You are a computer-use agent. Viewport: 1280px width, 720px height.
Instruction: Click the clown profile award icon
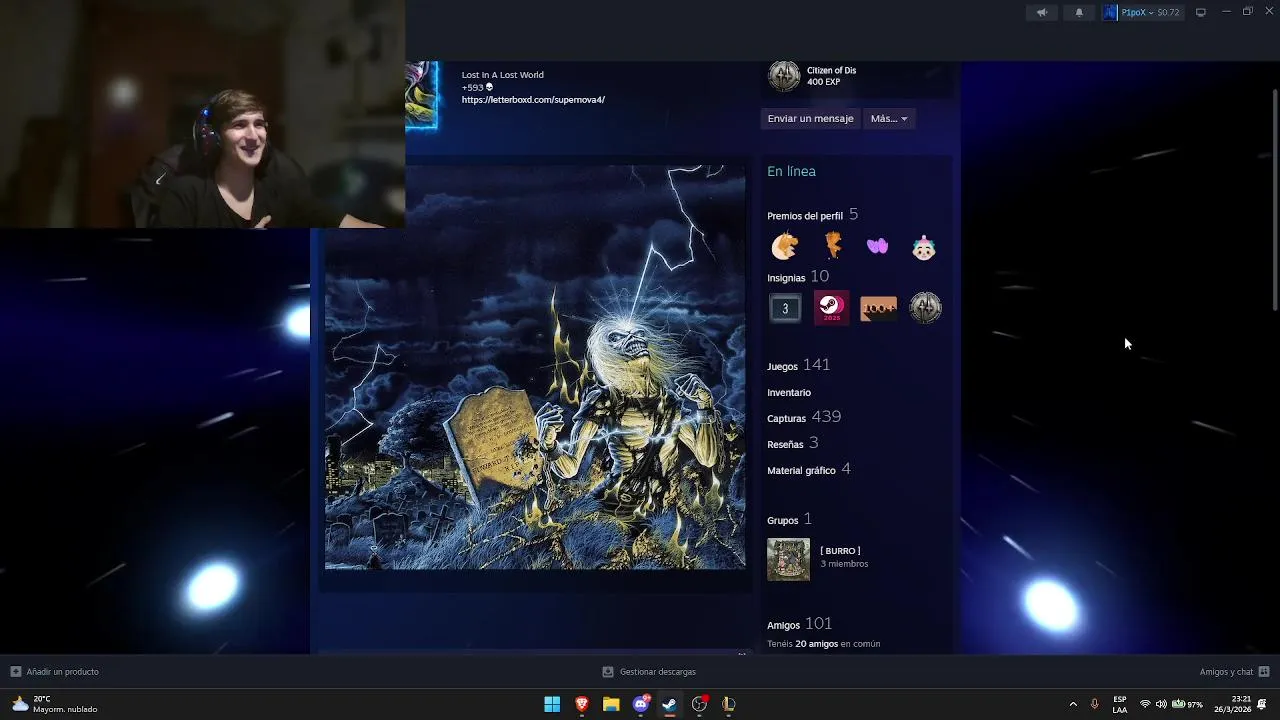(x=924, y=247)
